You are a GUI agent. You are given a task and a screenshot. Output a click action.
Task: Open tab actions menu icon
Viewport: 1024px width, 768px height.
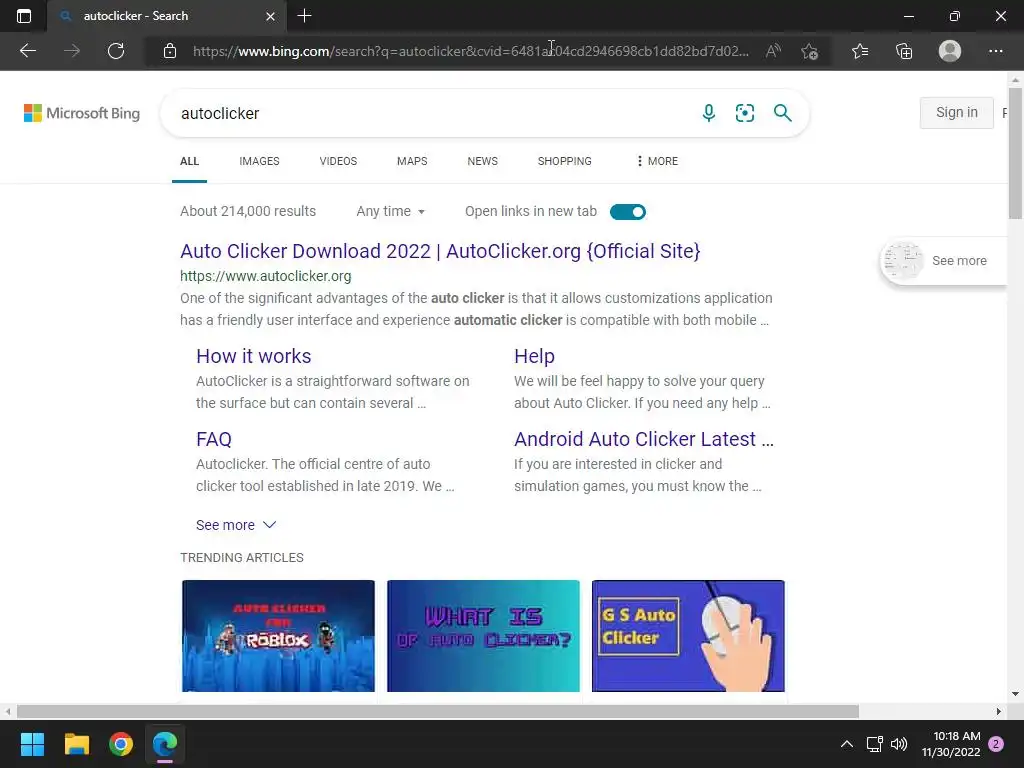point(24,16)
